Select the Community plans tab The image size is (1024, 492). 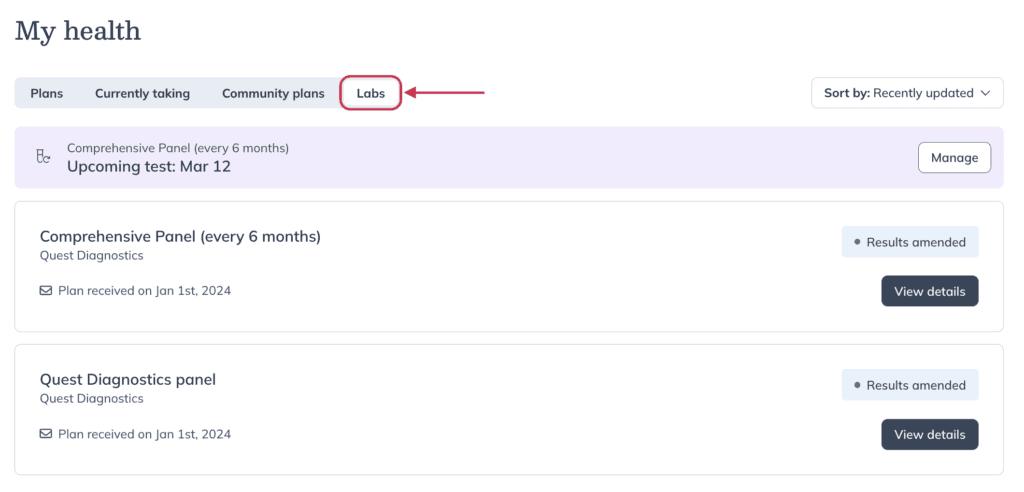pos(273,93)
